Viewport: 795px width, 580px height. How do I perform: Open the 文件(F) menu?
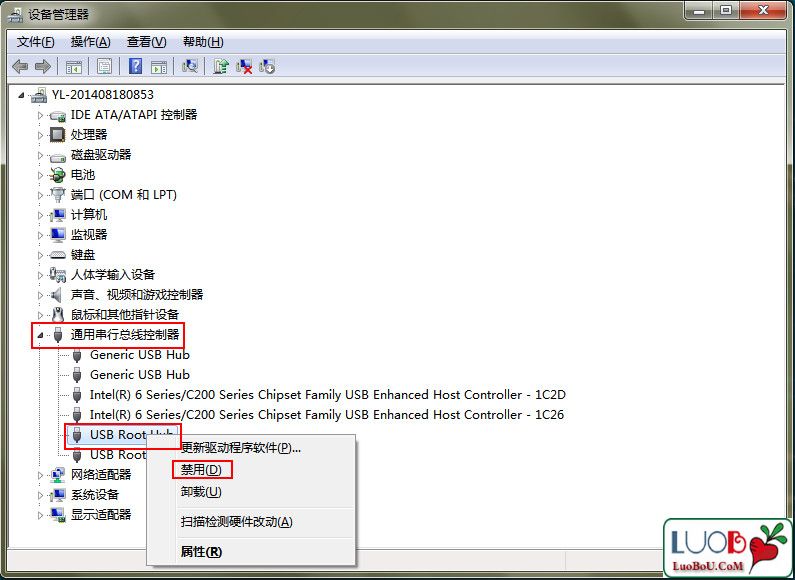click(x=36, y=41)
